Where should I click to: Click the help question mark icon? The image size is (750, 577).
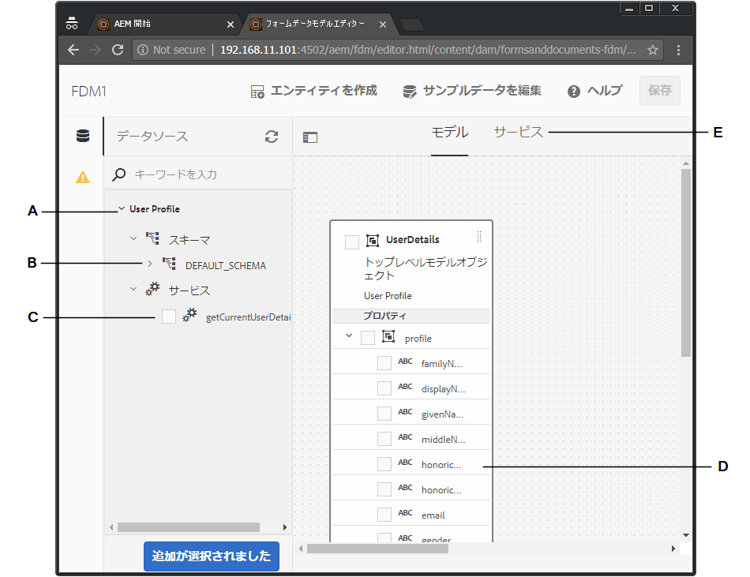(x=574, y=91)
